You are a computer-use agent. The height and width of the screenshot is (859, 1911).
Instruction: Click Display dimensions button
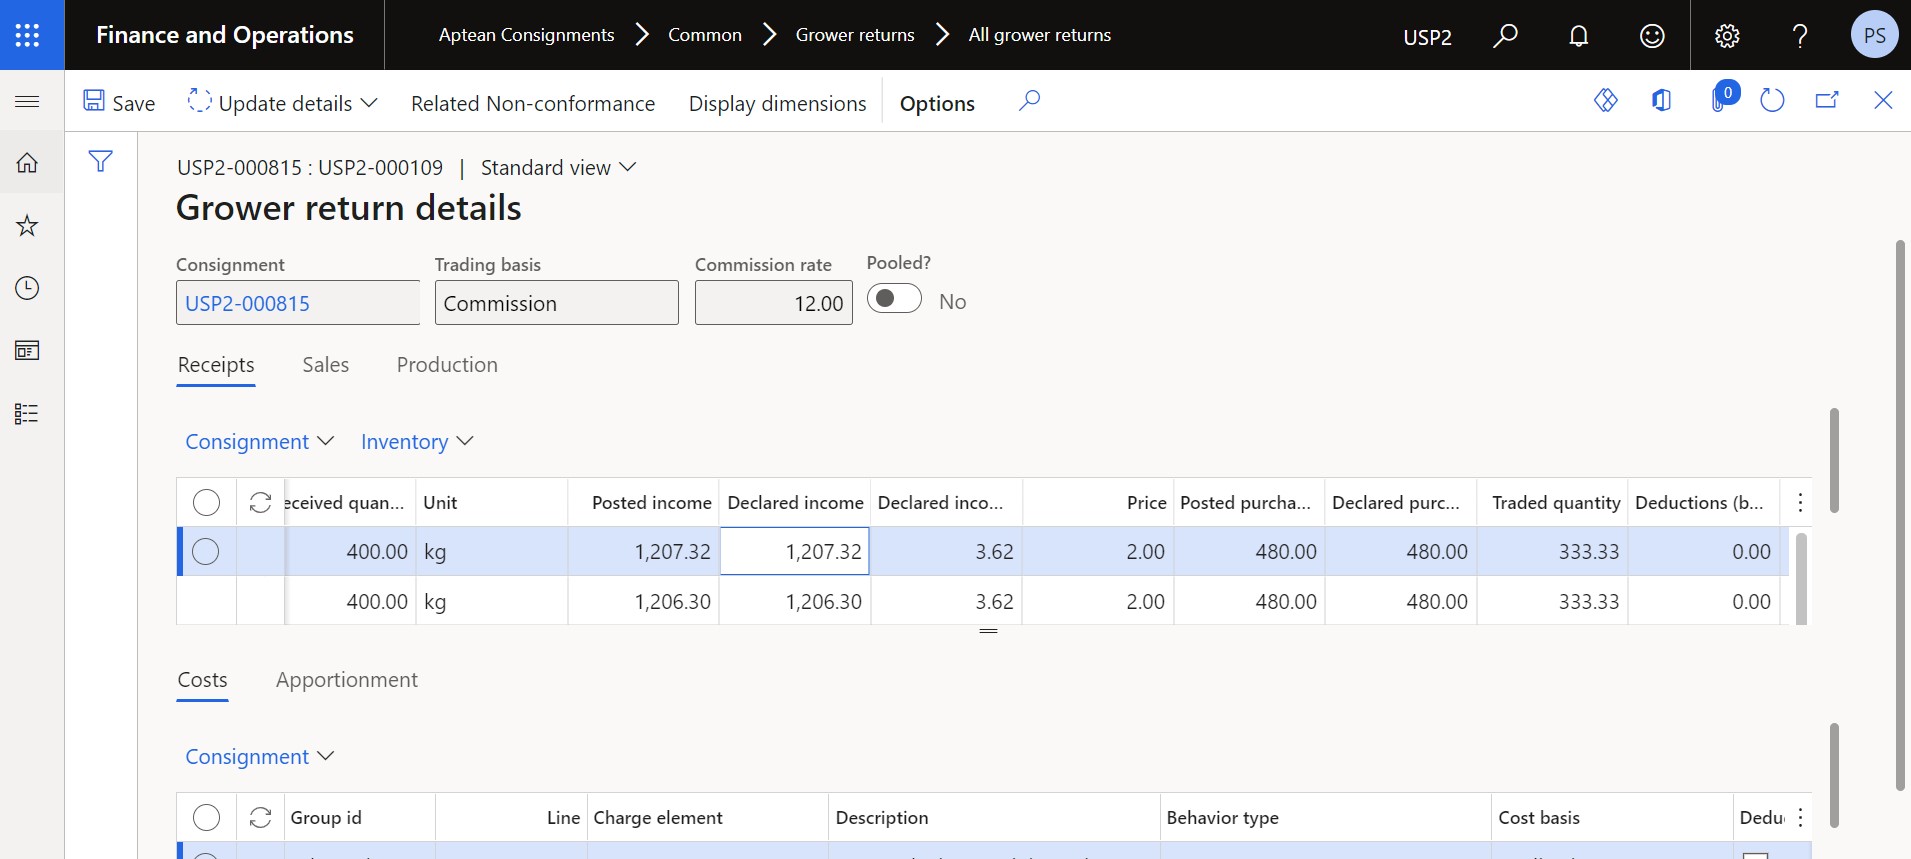(778, 103)
